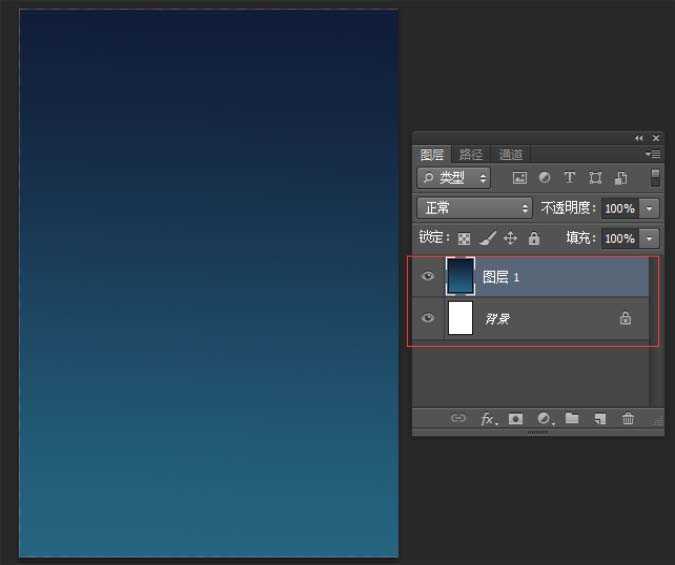
Task: Hide the 图层 1 layer visibility
Action: tap(428, 277)
